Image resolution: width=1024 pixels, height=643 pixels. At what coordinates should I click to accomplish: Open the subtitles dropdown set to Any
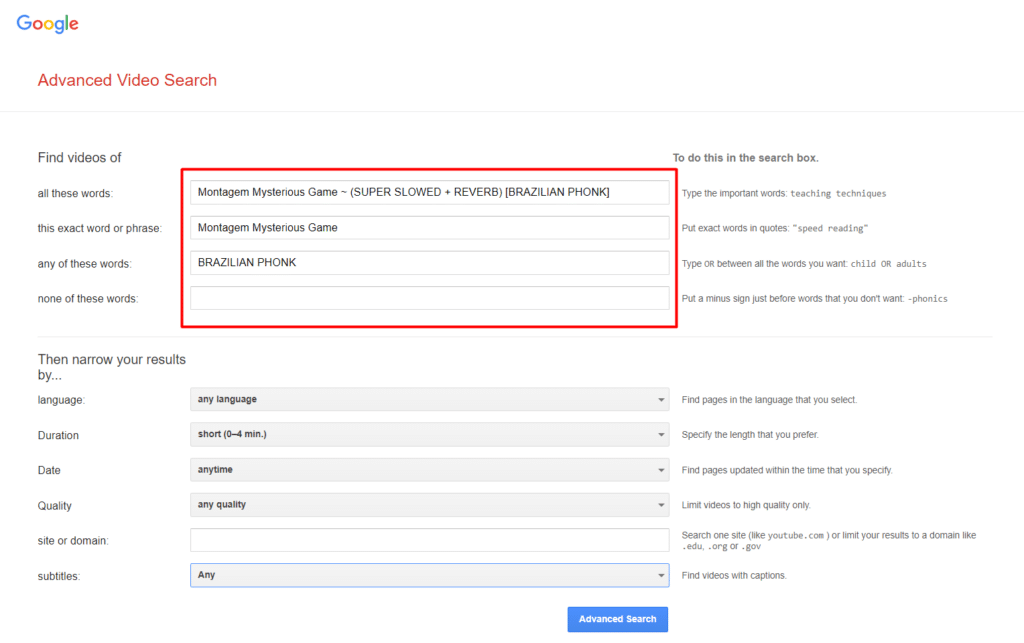(x=430, y=575)
